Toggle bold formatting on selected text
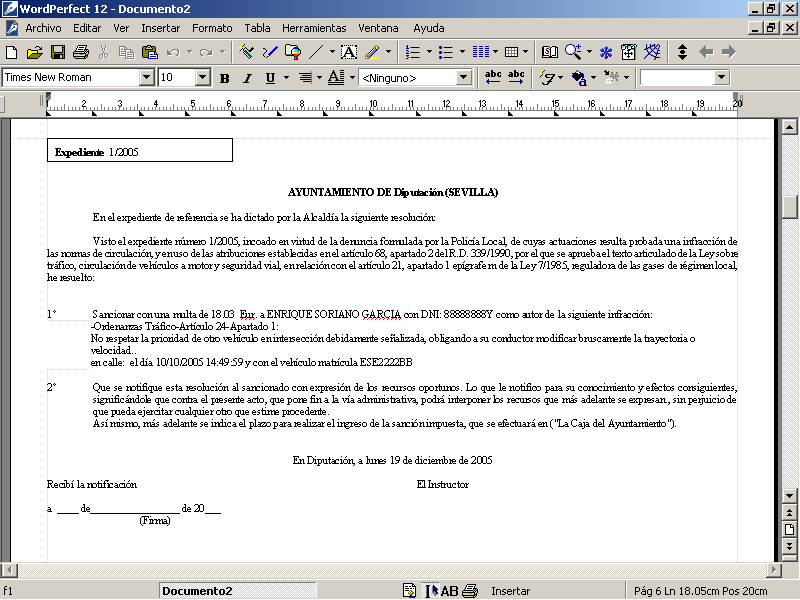The height and width of the screenshot is (600, 800). pyautogui.click(x=224, y=77)
